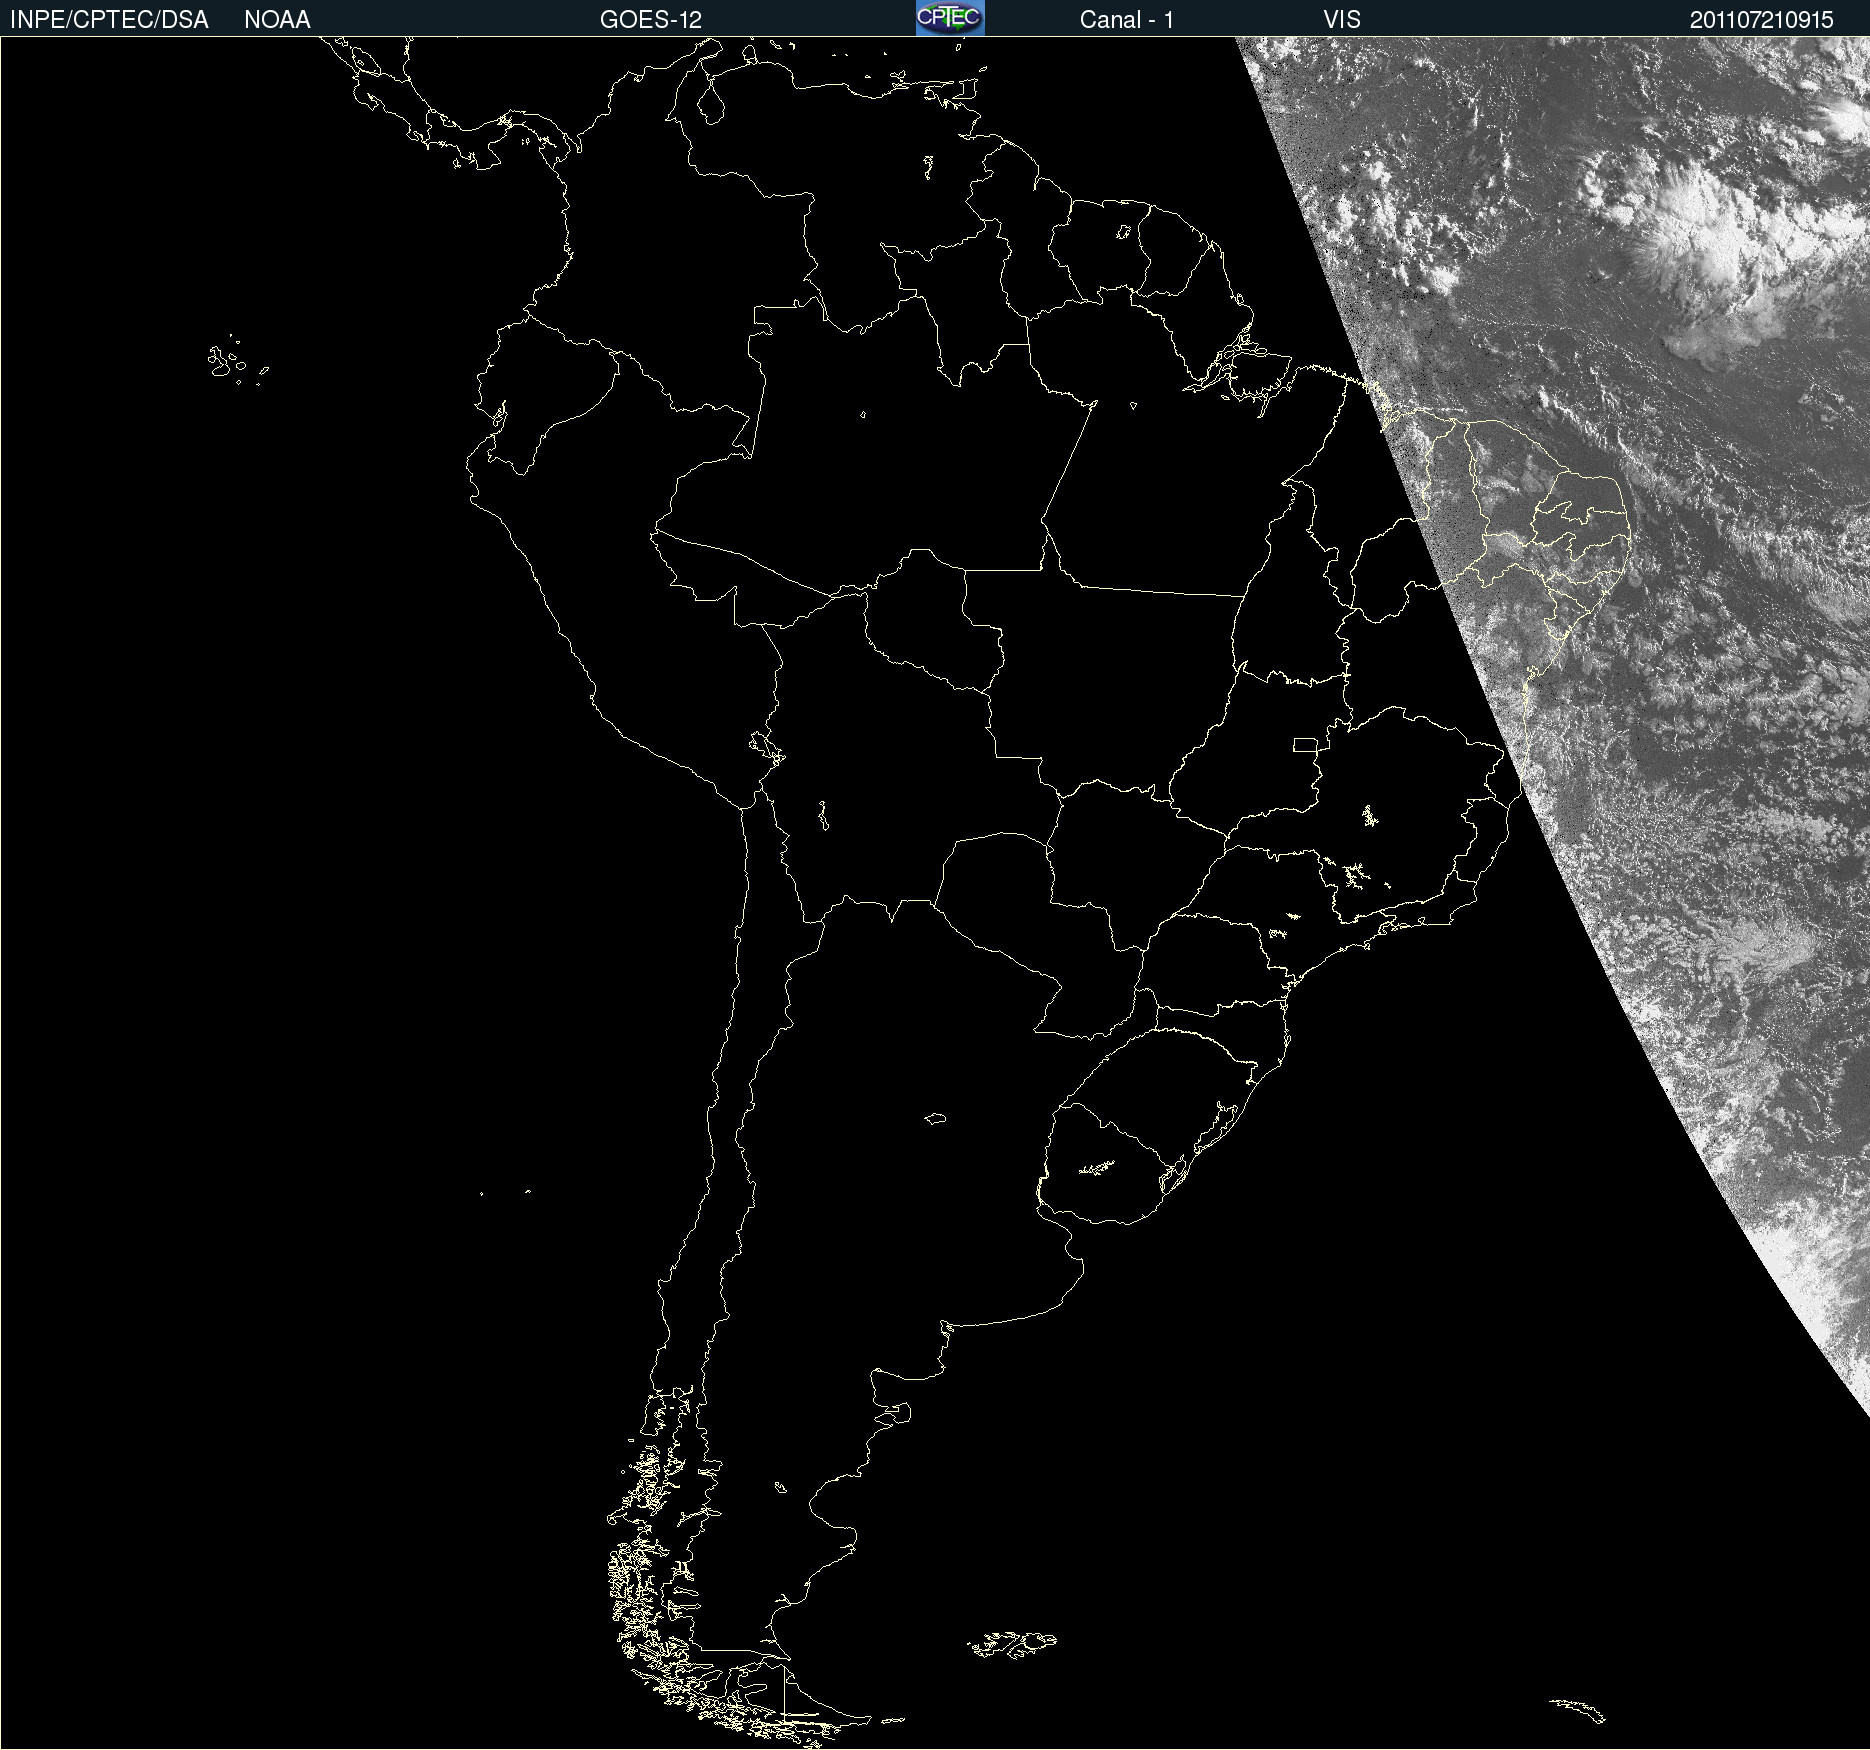Screen dimensions: 1870x1750
Task: Click the 201107210915 timestamp
Action: pyautogui.click(x=1762, y=20)
